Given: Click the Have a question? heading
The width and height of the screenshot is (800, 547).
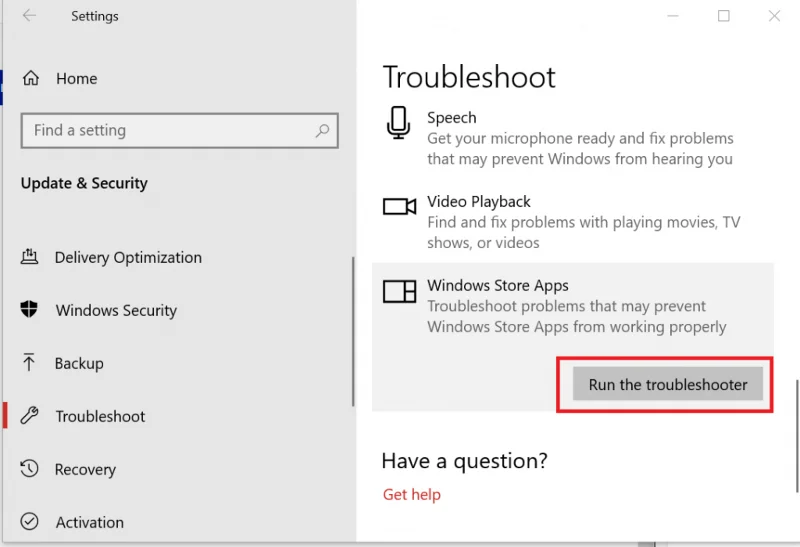Looking at the screenshot, I should pos(464,461).
